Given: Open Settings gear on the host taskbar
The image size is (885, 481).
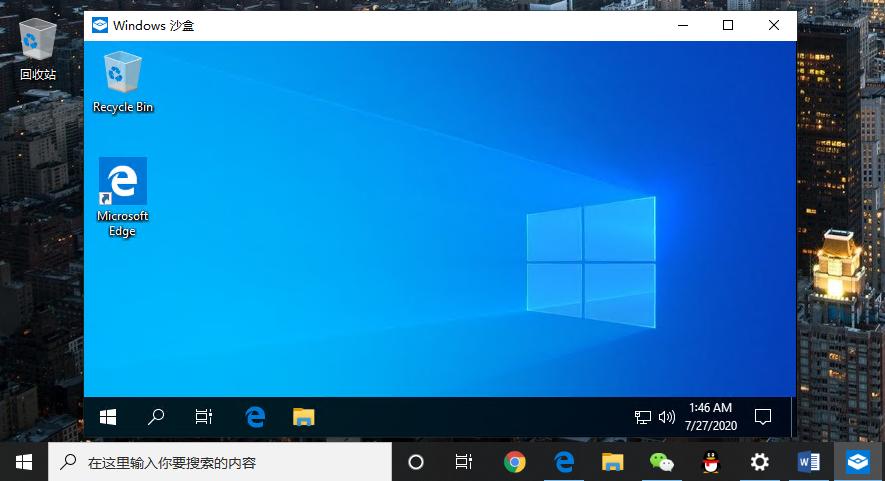Looking at the screenshot, I should coord(759,462).
